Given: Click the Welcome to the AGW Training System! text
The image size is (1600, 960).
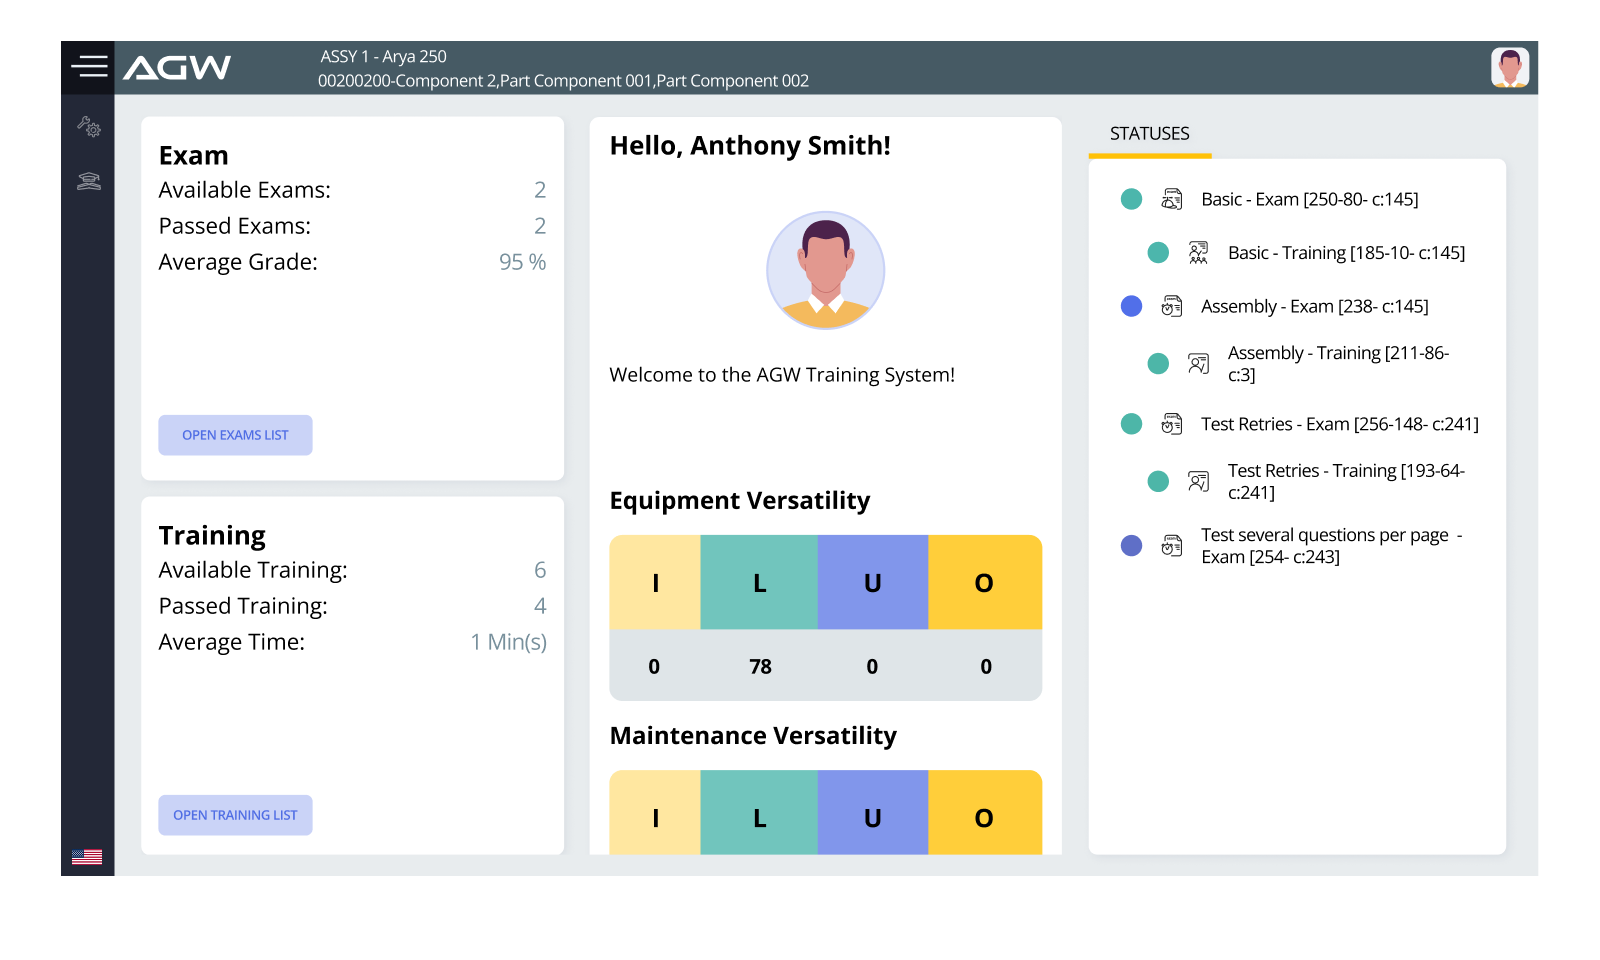Looking at the screenshot, I should [x=782, y=375].
